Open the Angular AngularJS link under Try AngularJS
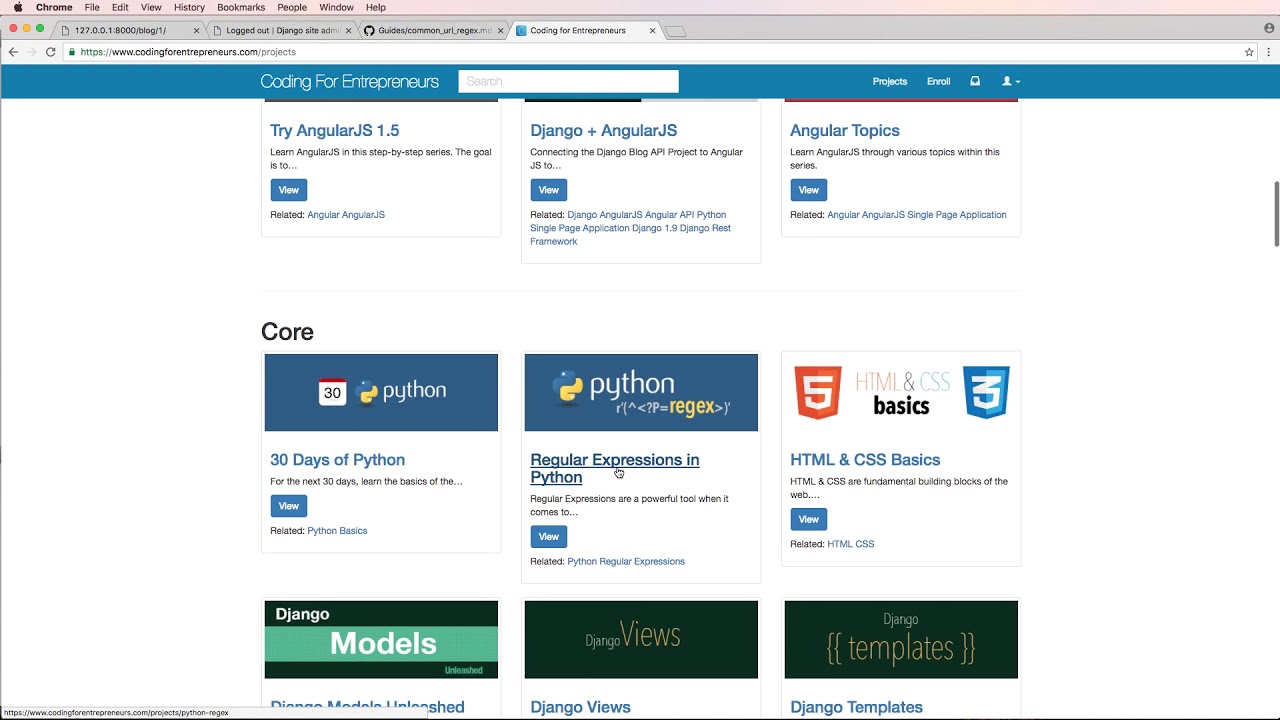Viewport: 1280px width, 720px height. 346,215
